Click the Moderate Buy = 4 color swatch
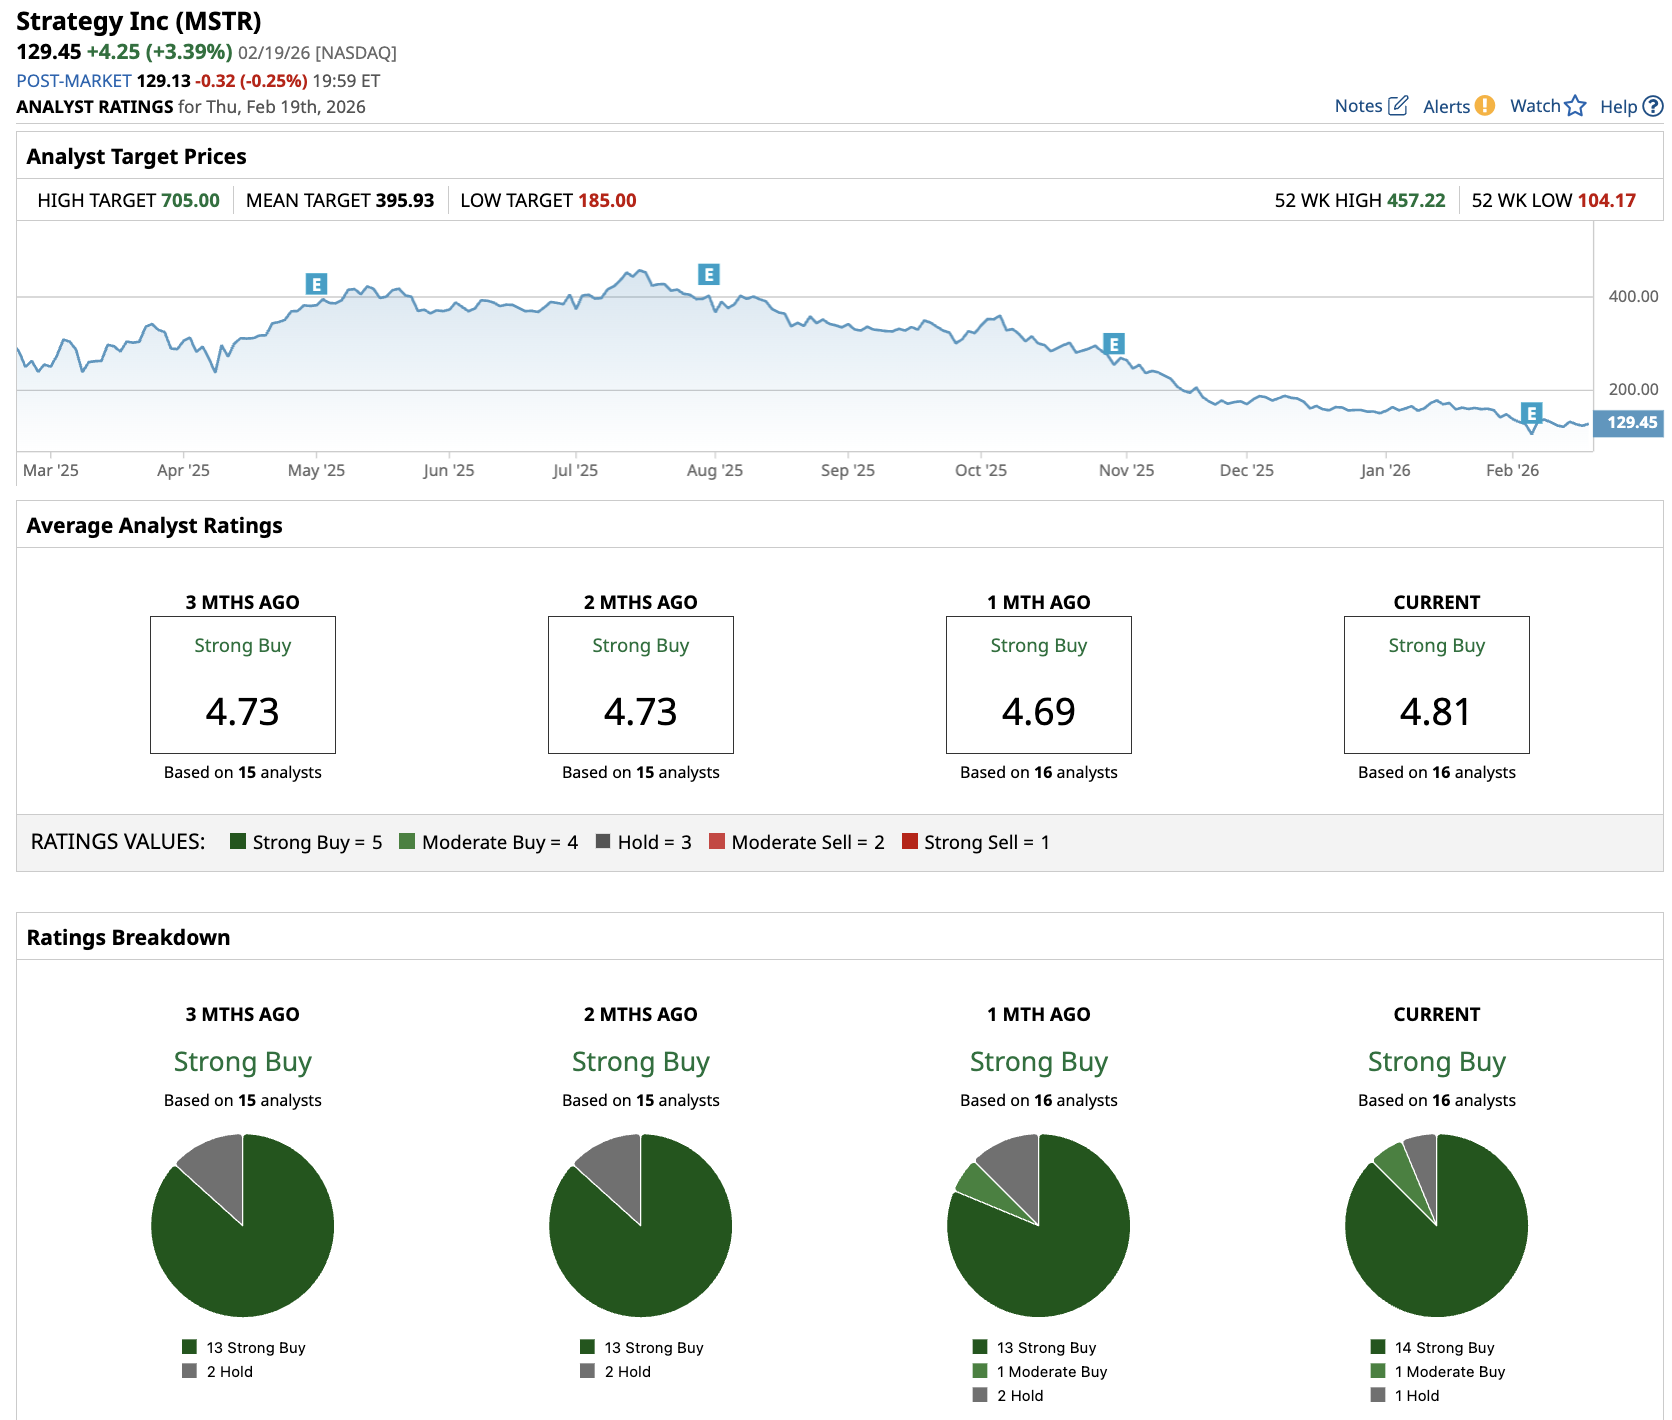 point(407,841)
